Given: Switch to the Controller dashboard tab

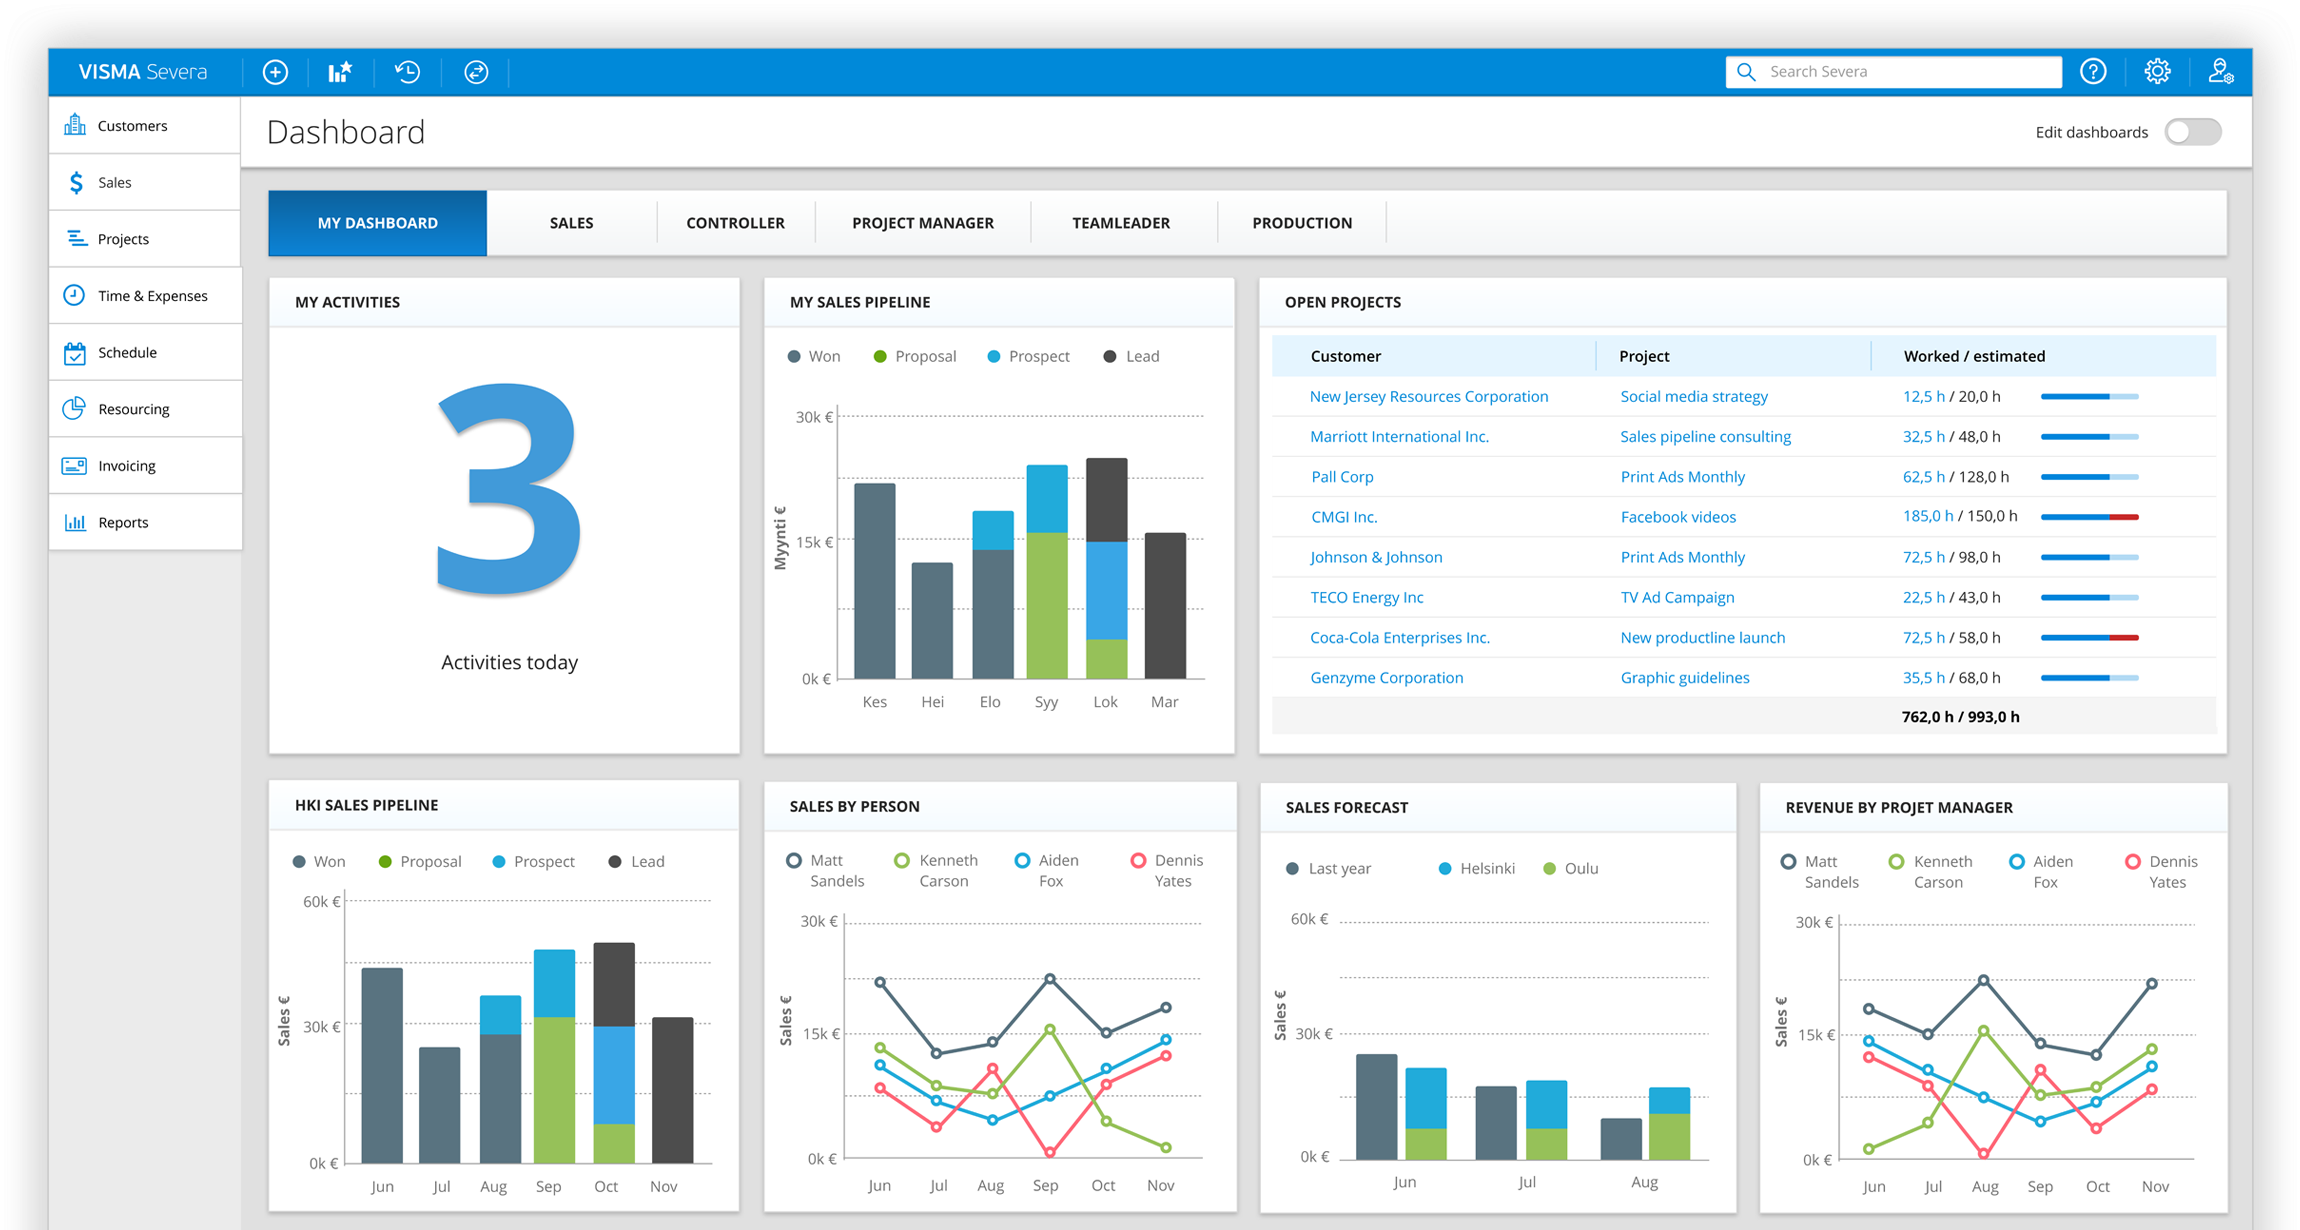Looking at the screenshot, I should [735, 223].
